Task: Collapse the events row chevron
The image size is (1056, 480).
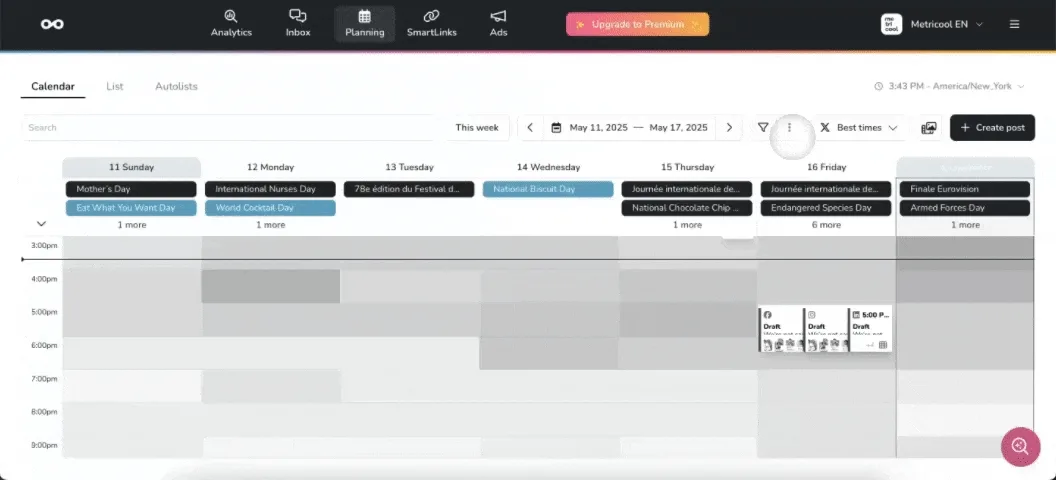Action: (41, 224)
